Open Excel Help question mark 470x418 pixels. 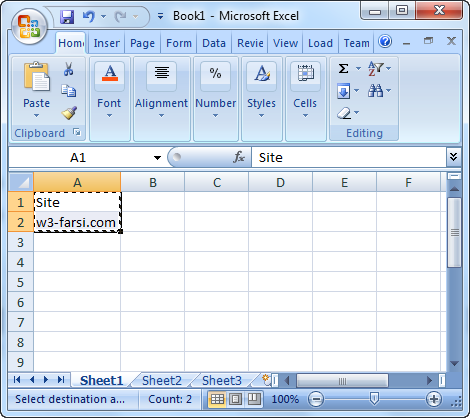(385, 42)
